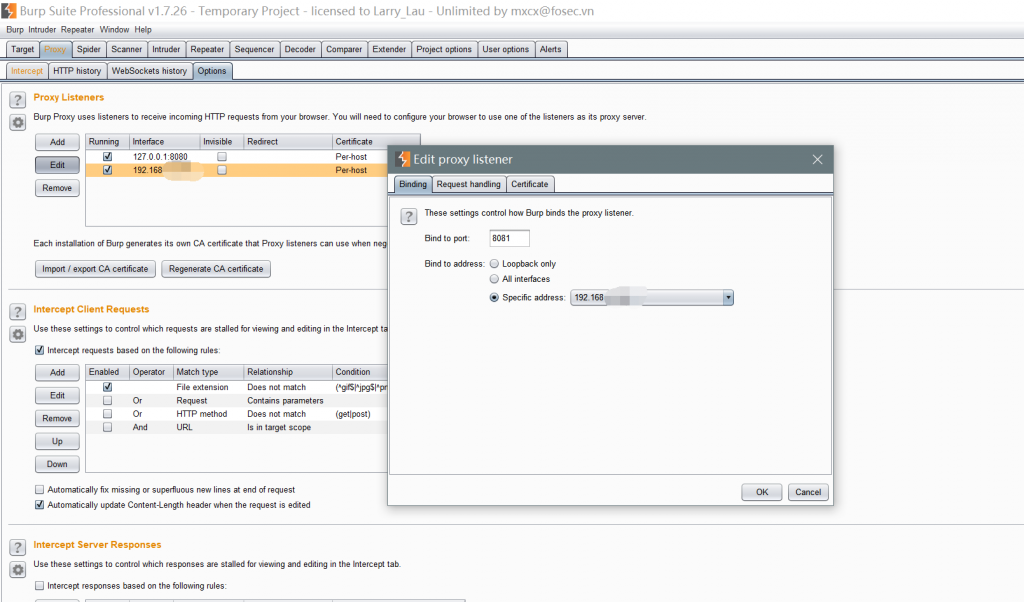Switch to the Project options tab
Viewport: 1024px width, 602px height.
click(x=444, y=49)
